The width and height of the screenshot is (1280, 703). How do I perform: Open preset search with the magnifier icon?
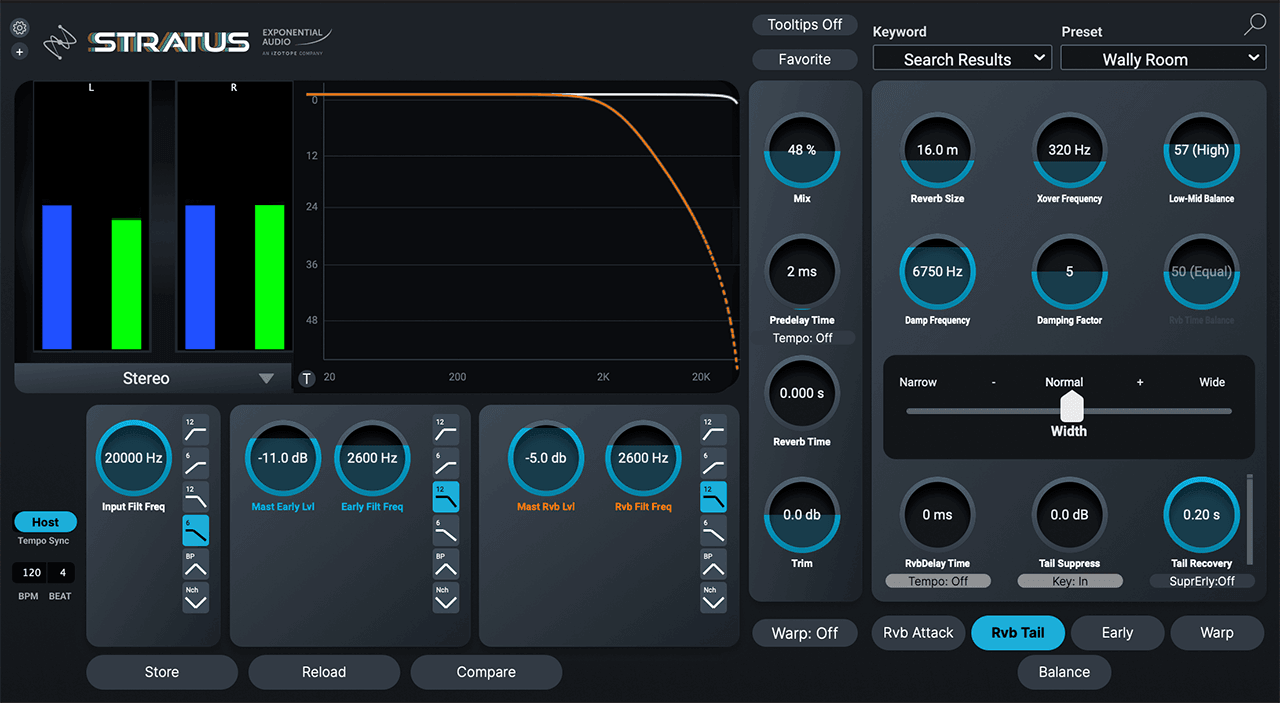pyautogui.click(x=1254, y=27)
